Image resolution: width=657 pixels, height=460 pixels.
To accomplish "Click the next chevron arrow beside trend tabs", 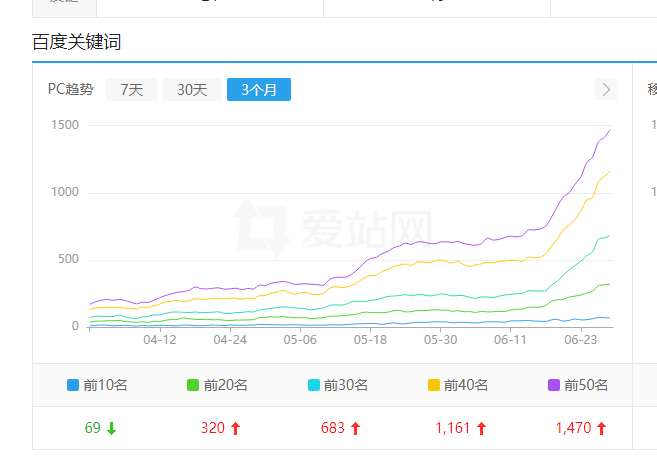I will pos(606,89).
